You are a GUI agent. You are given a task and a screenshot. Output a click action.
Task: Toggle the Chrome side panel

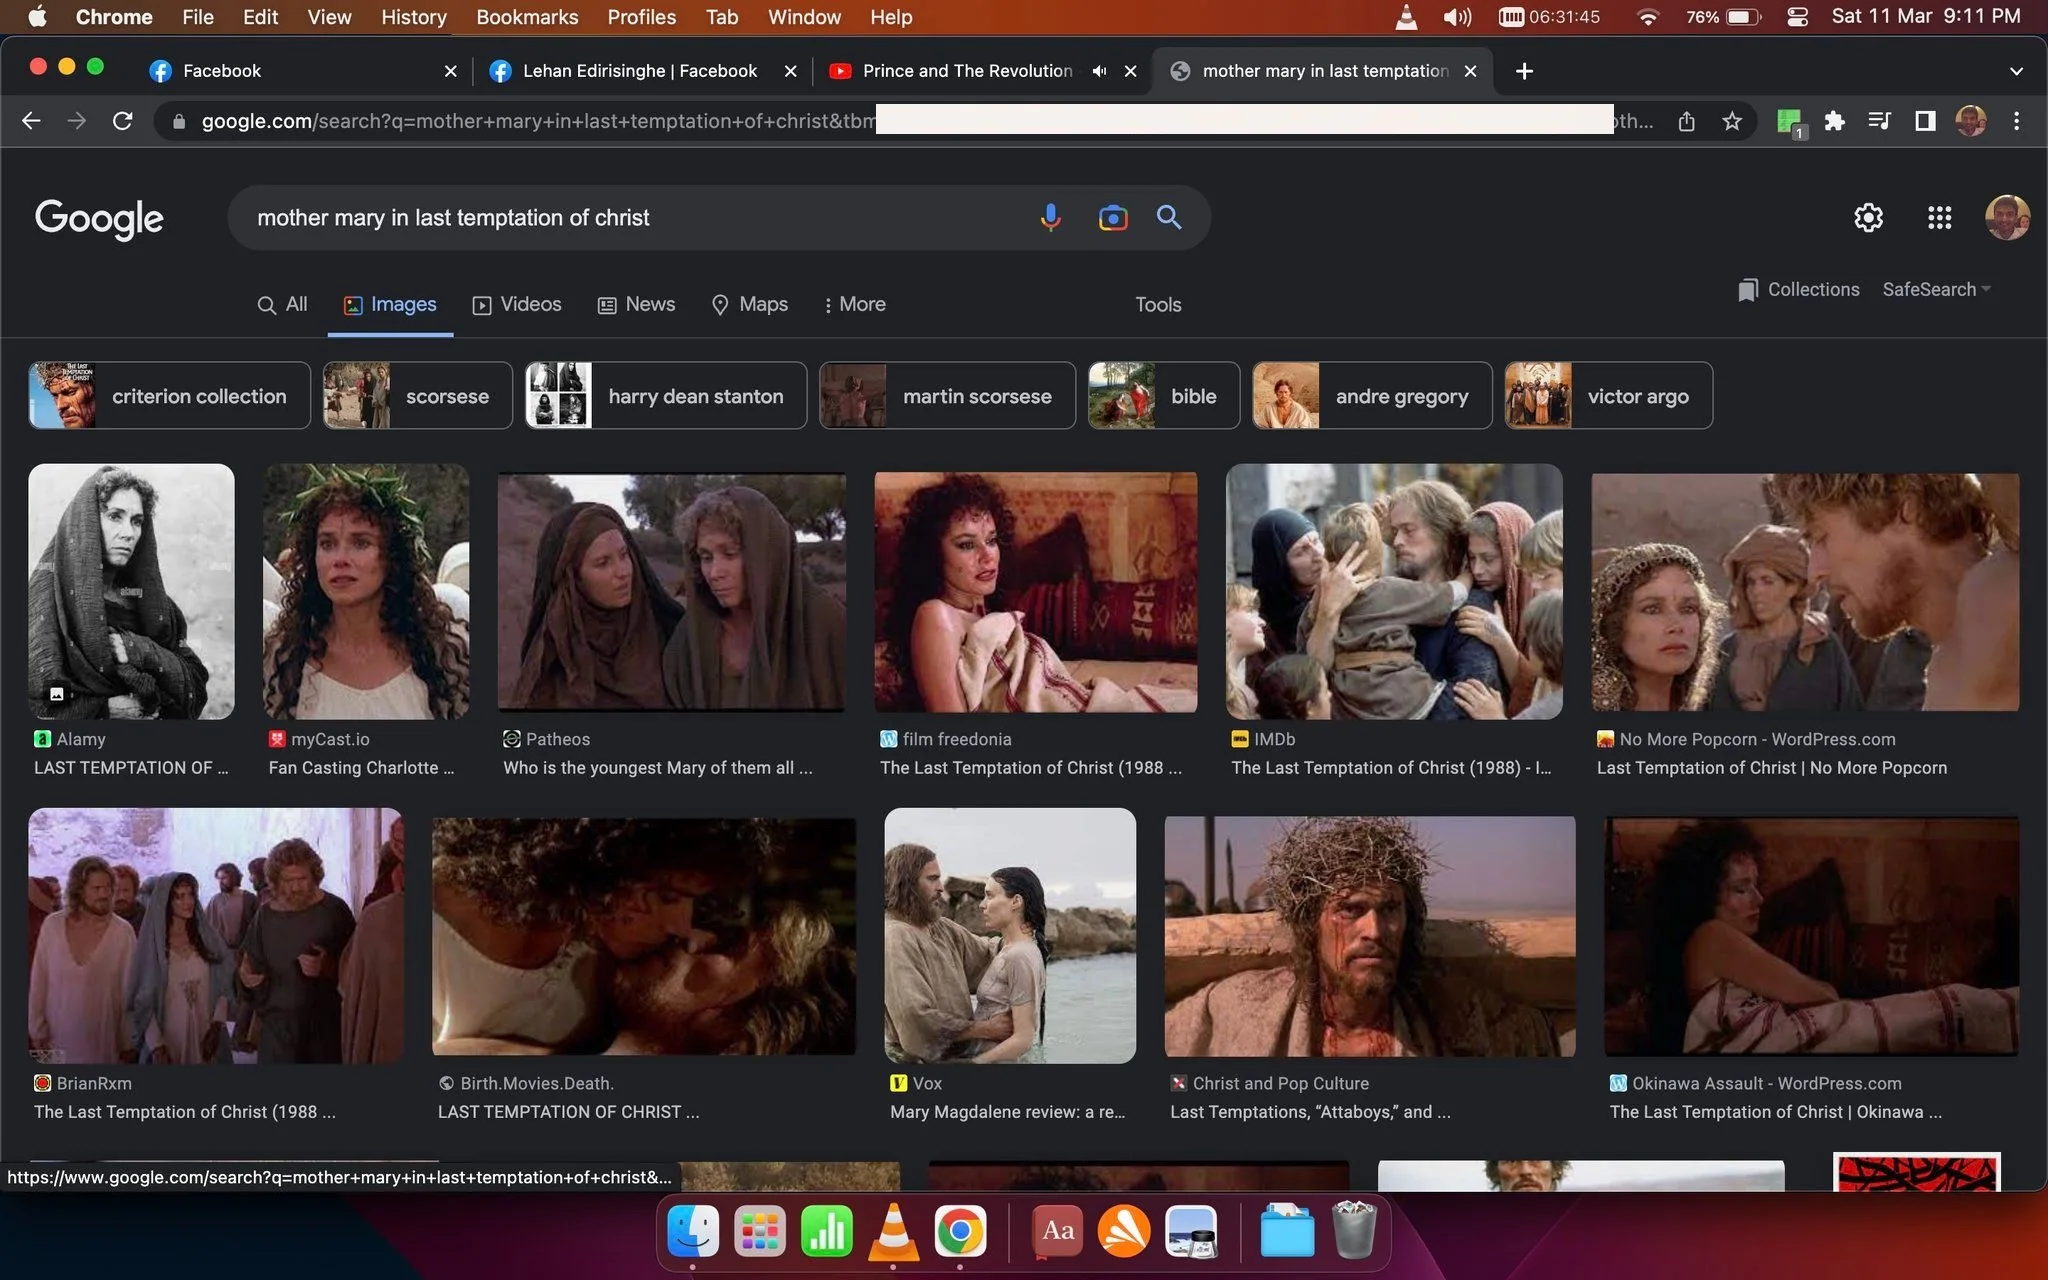coord(1925,121)
